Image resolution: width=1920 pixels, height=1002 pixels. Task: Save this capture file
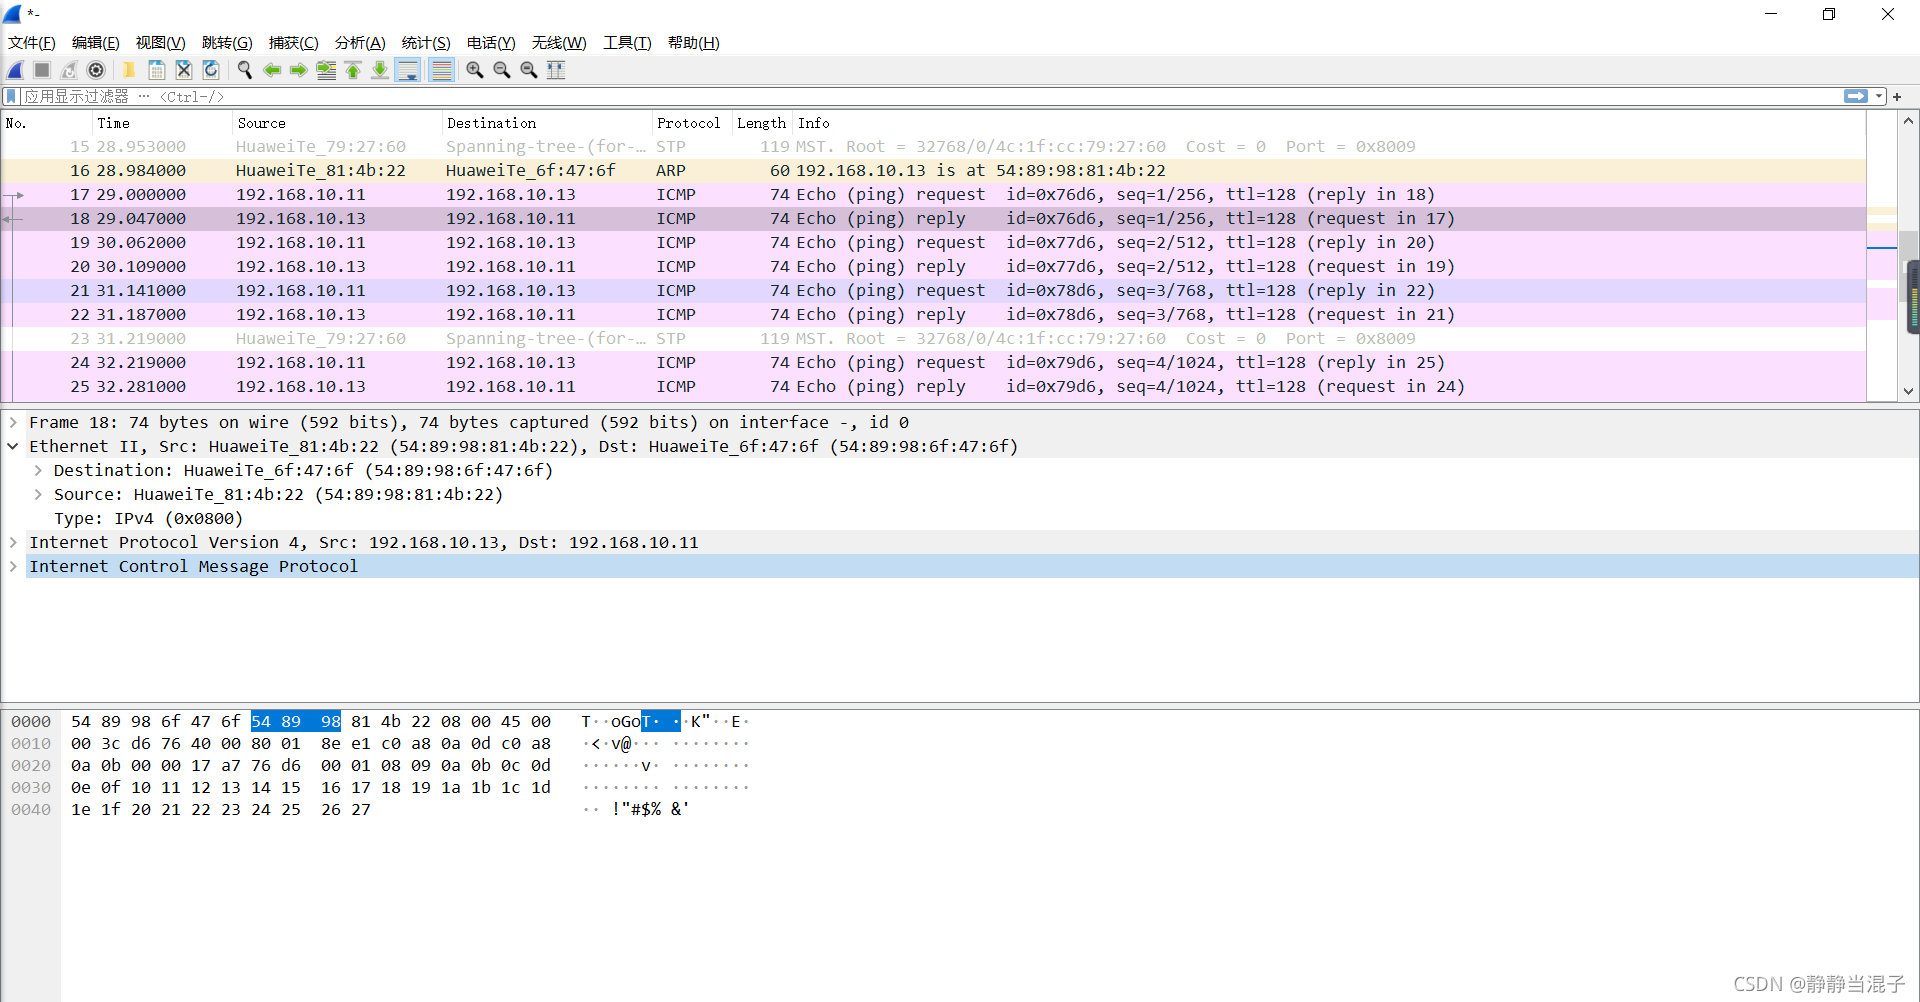click(x=157, y=70)
